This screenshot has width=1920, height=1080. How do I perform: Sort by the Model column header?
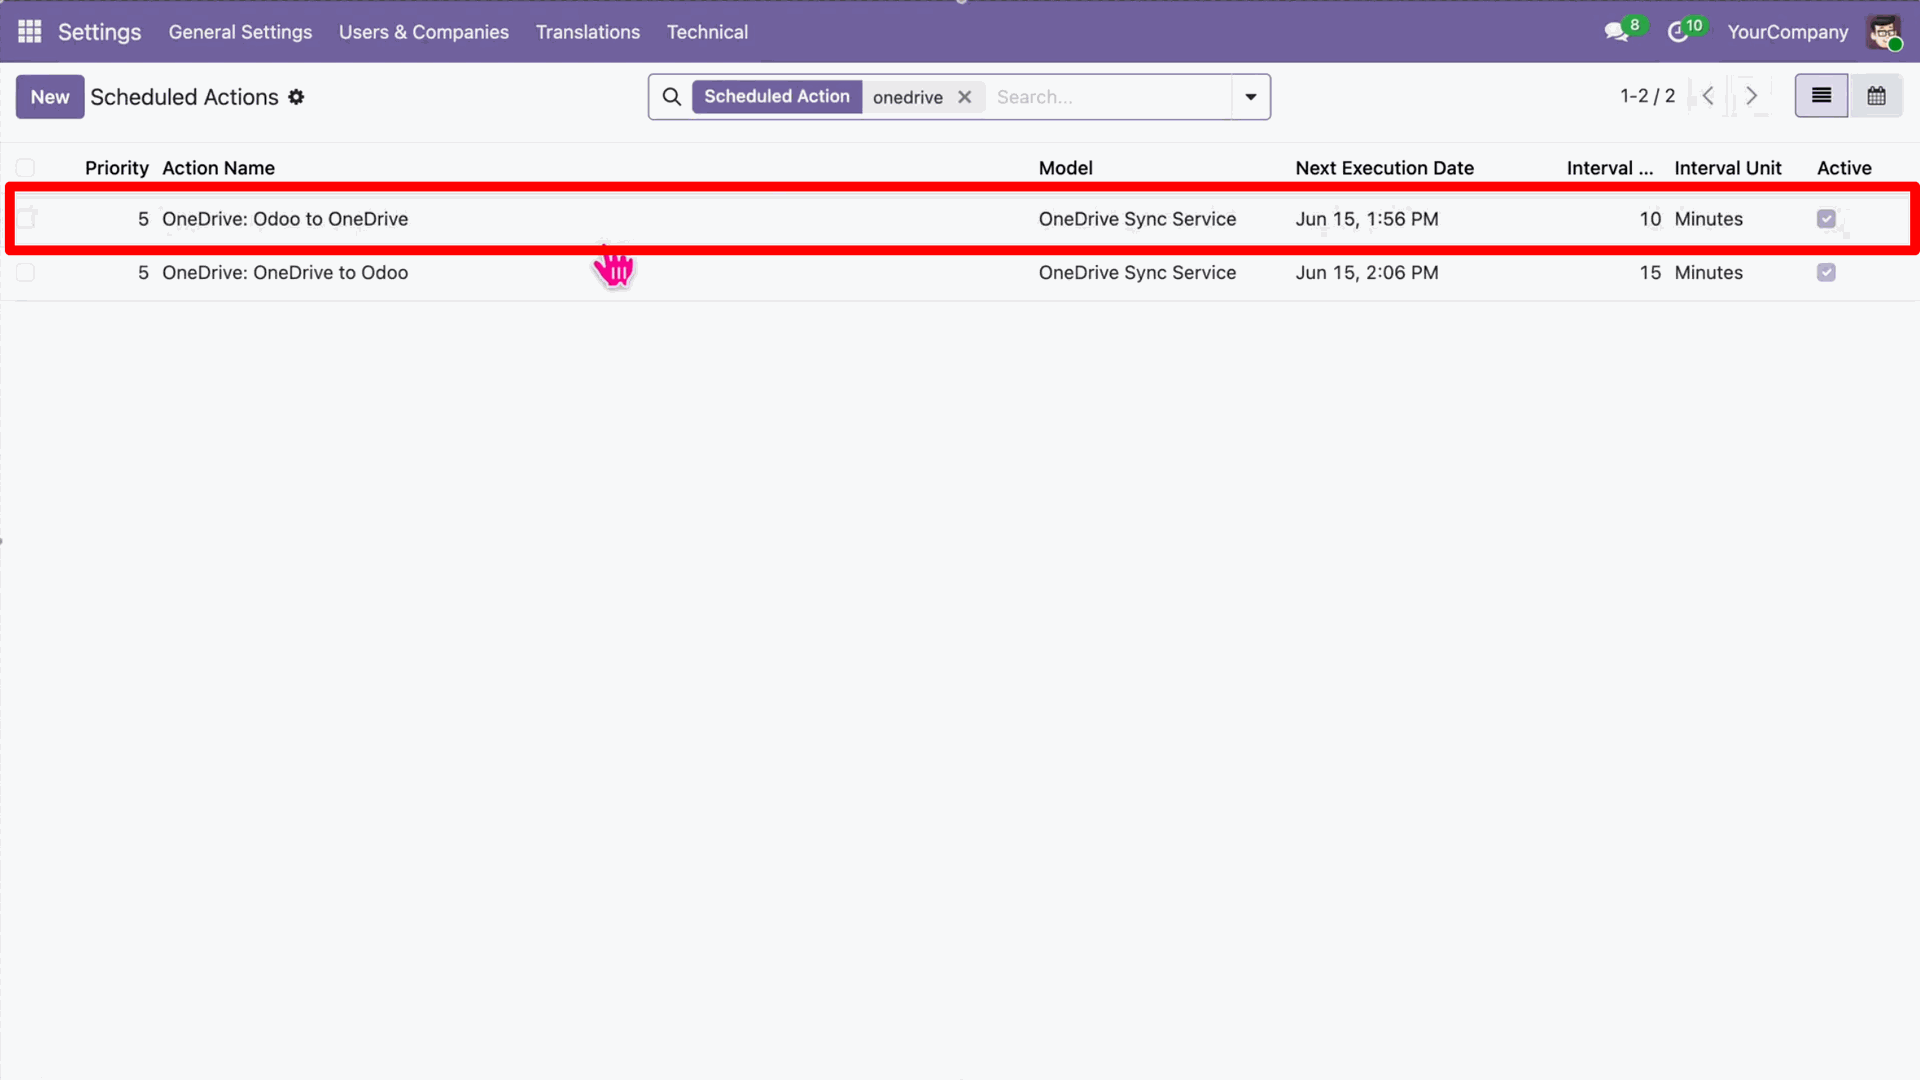point(1065,168)
